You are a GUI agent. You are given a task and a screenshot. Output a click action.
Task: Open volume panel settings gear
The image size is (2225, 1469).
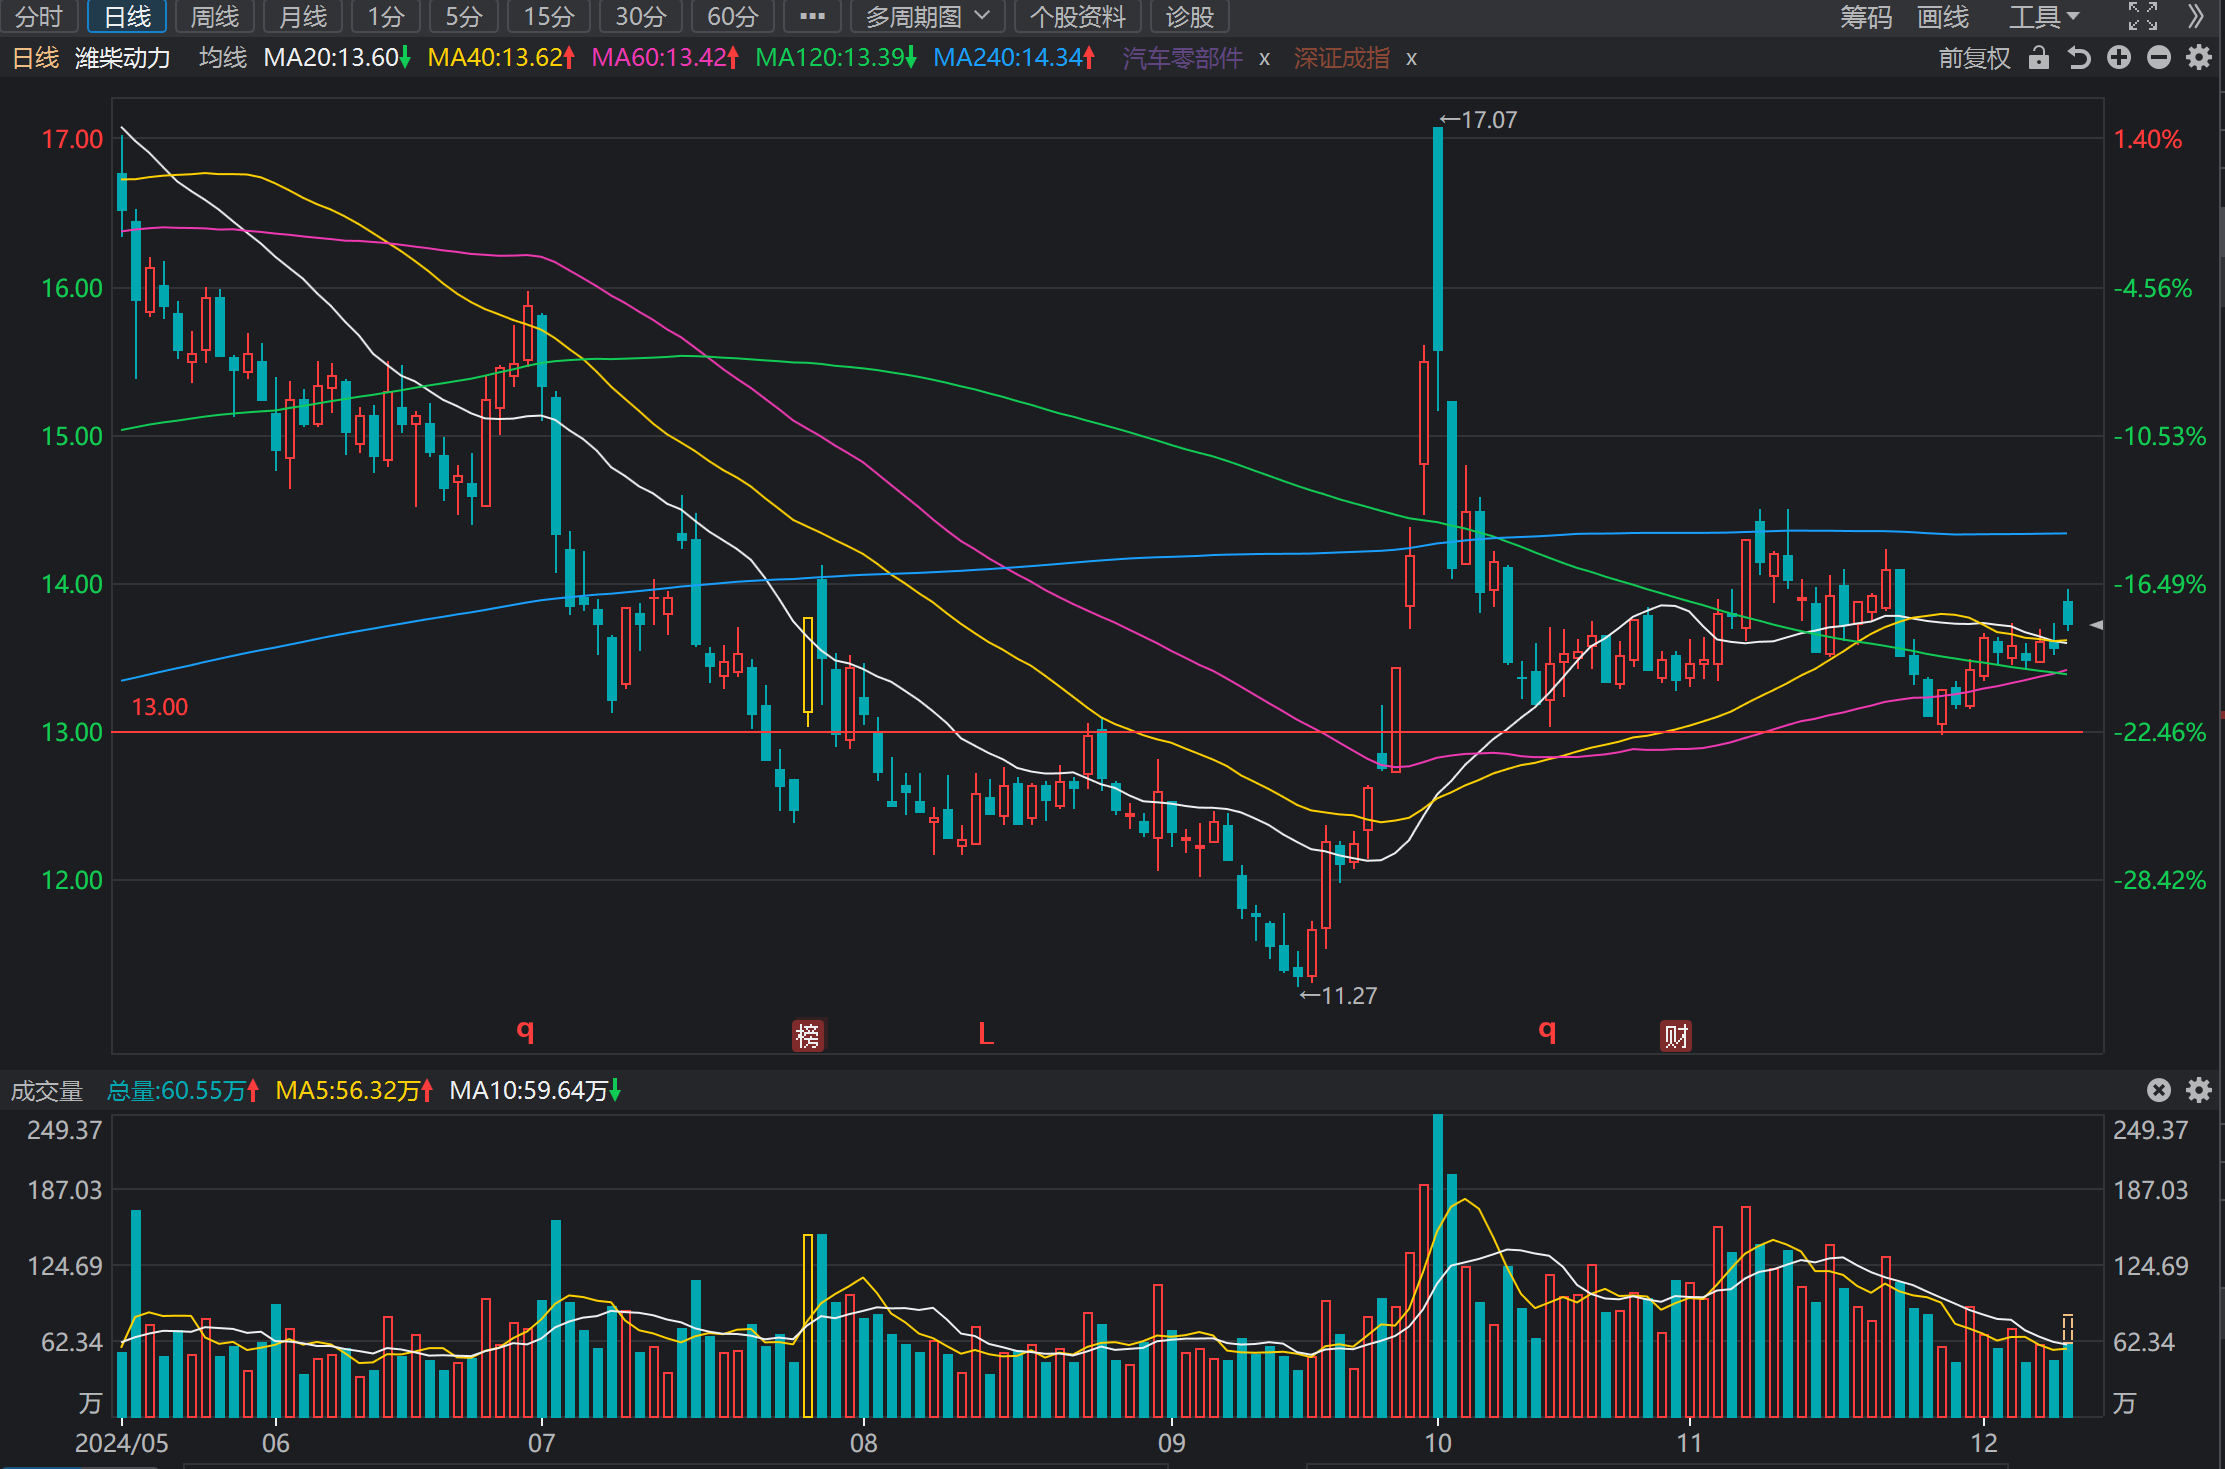2199,1090
